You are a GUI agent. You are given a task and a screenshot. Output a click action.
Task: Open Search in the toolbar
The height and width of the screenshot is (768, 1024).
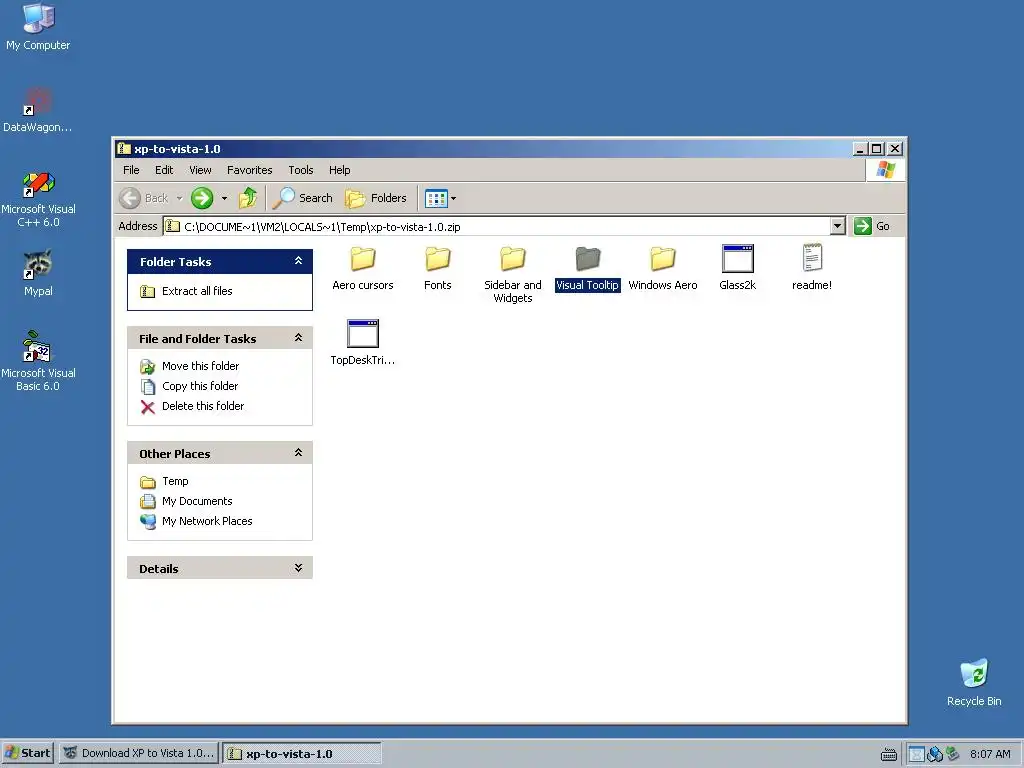302,198
